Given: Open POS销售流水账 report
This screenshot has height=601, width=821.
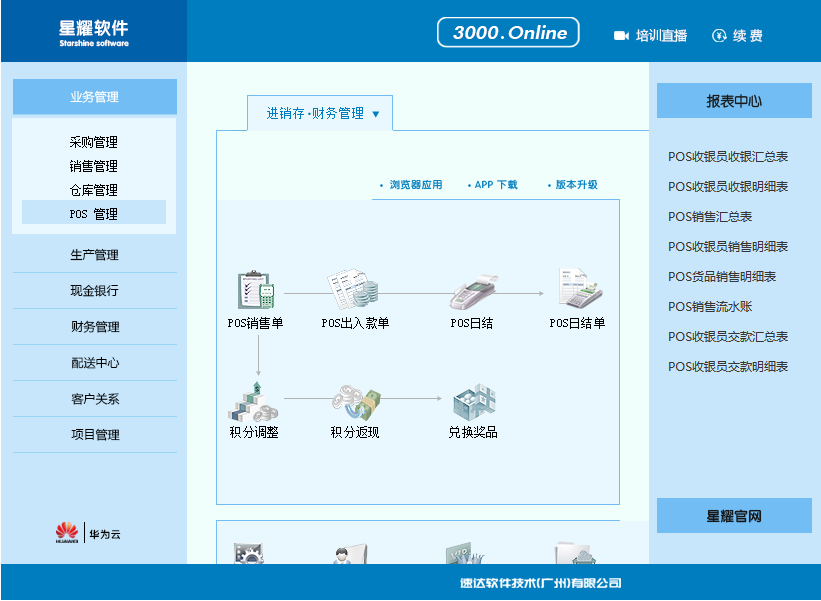Looking at the screenshot, I should 710,306.
